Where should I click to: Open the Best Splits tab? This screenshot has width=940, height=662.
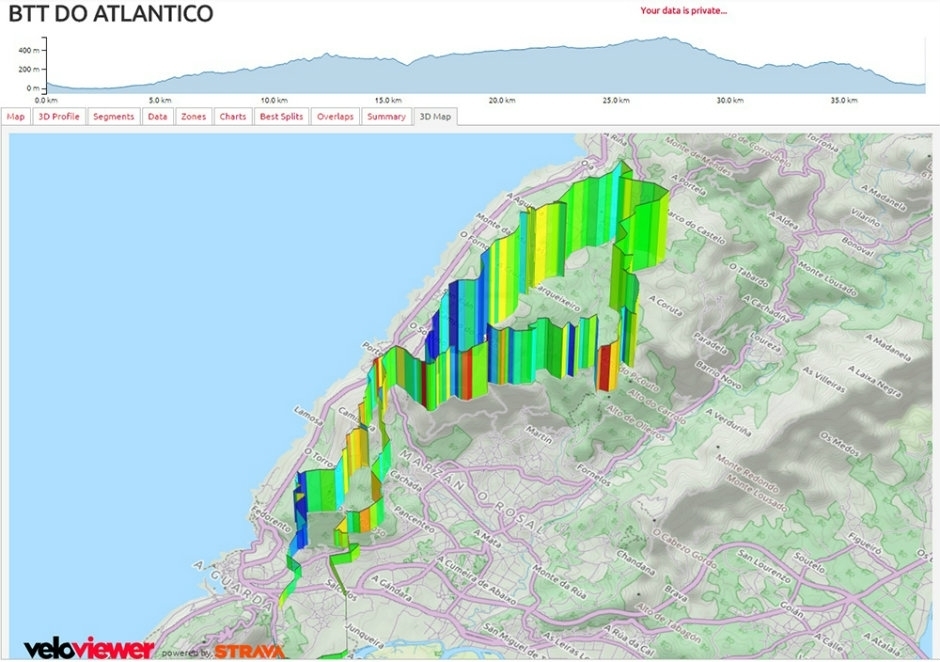281,117
